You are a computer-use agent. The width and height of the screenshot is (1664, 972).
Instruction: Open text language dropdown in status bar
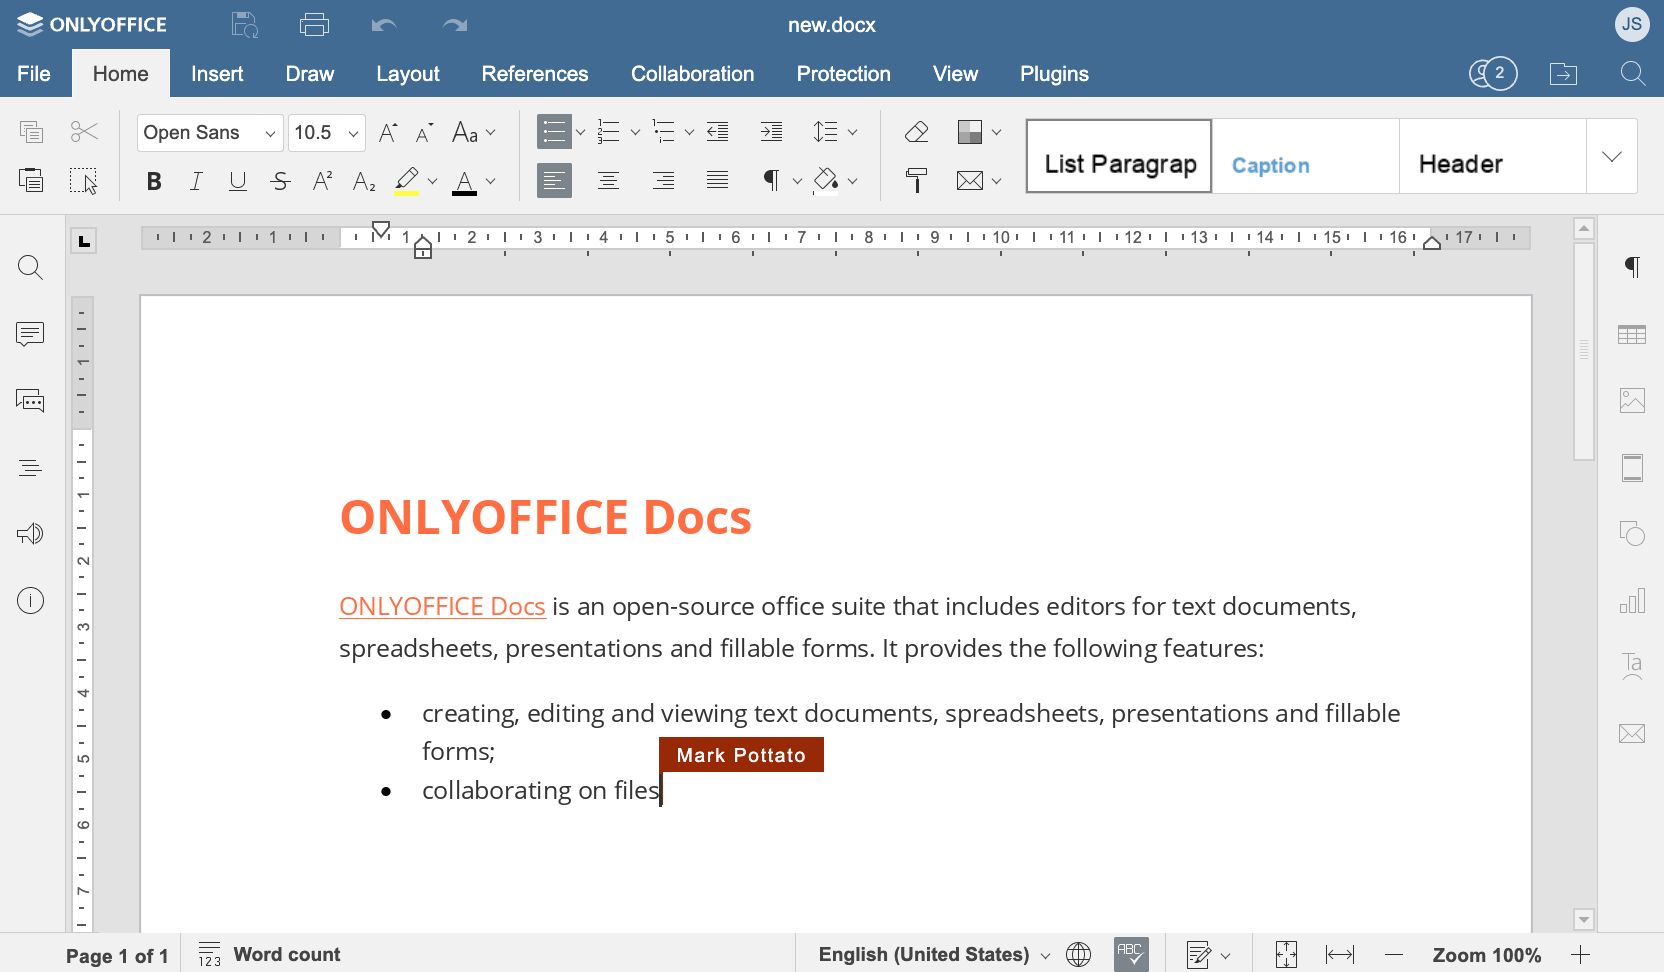click(934, 954)
